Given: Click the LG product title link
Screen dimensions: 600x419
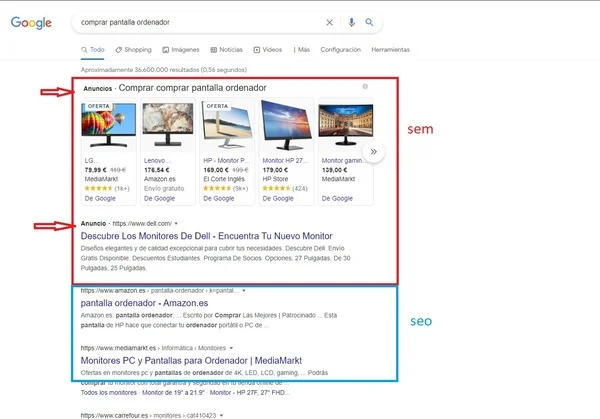Looking at the screenshot, I should [92, 161].
